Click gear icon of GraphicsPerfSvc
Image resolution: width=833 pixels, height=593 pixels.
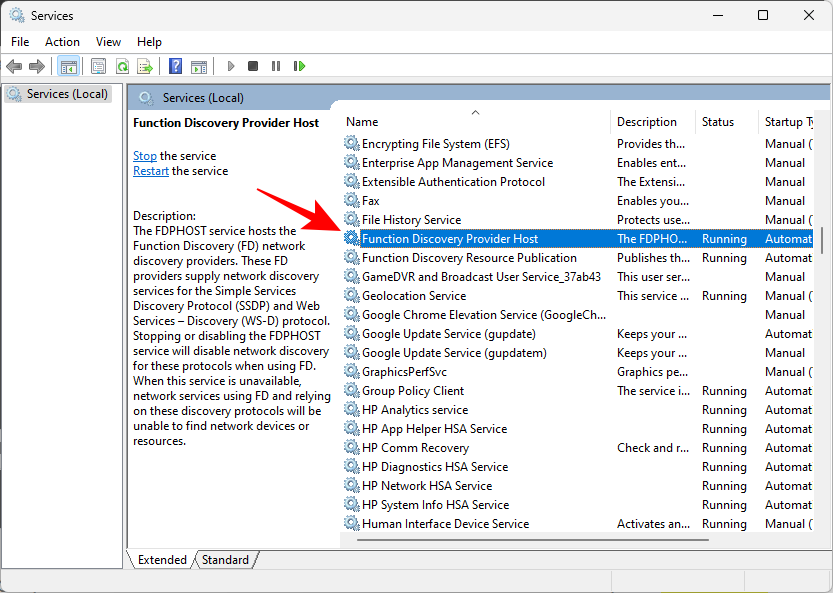351,371
